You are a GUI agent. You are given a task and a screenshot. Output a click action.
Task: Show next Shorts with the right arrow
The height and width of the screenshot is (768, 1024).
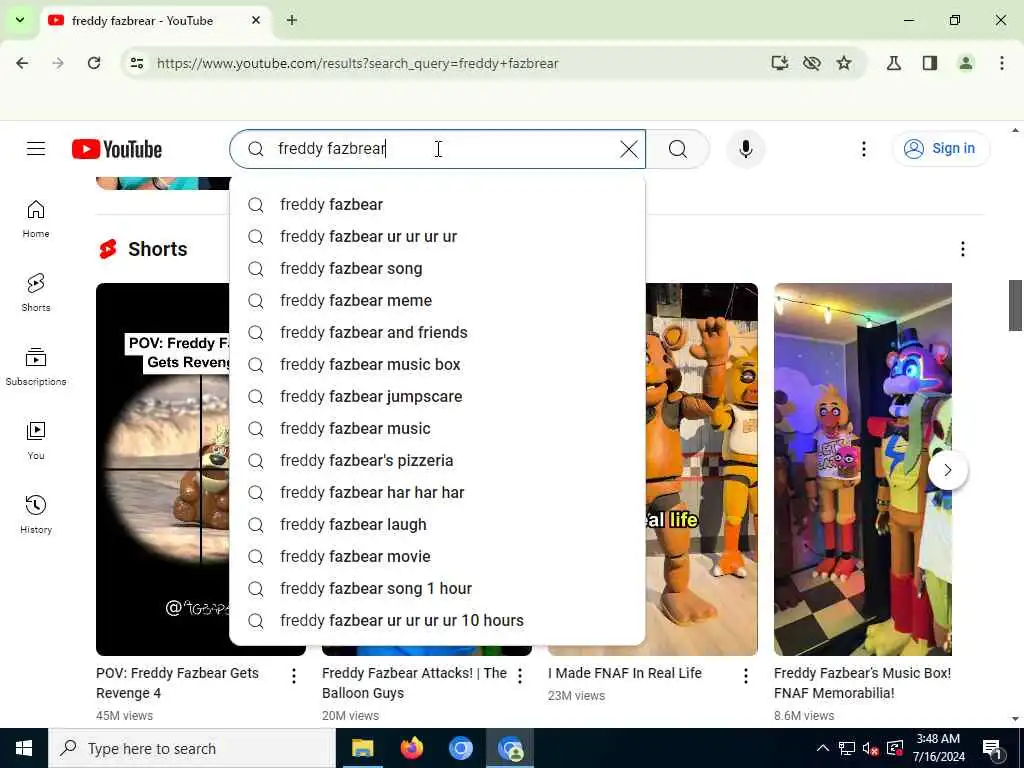(x=948, y=470)
